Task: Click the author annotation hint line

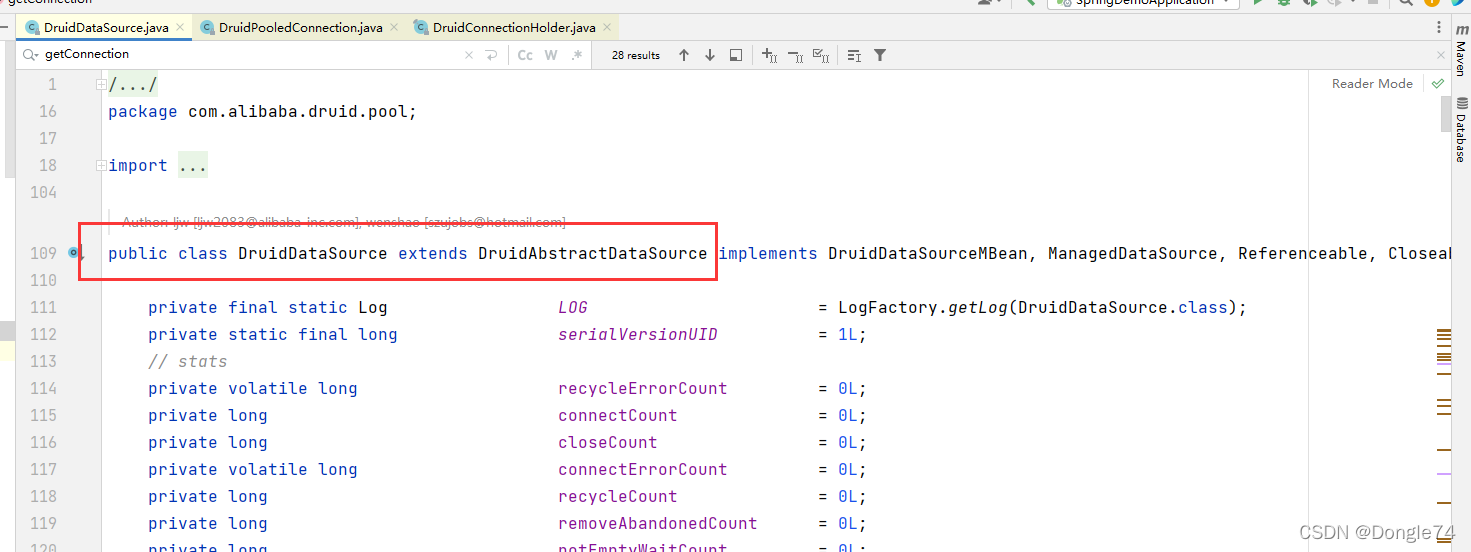Action: (343, 222)
